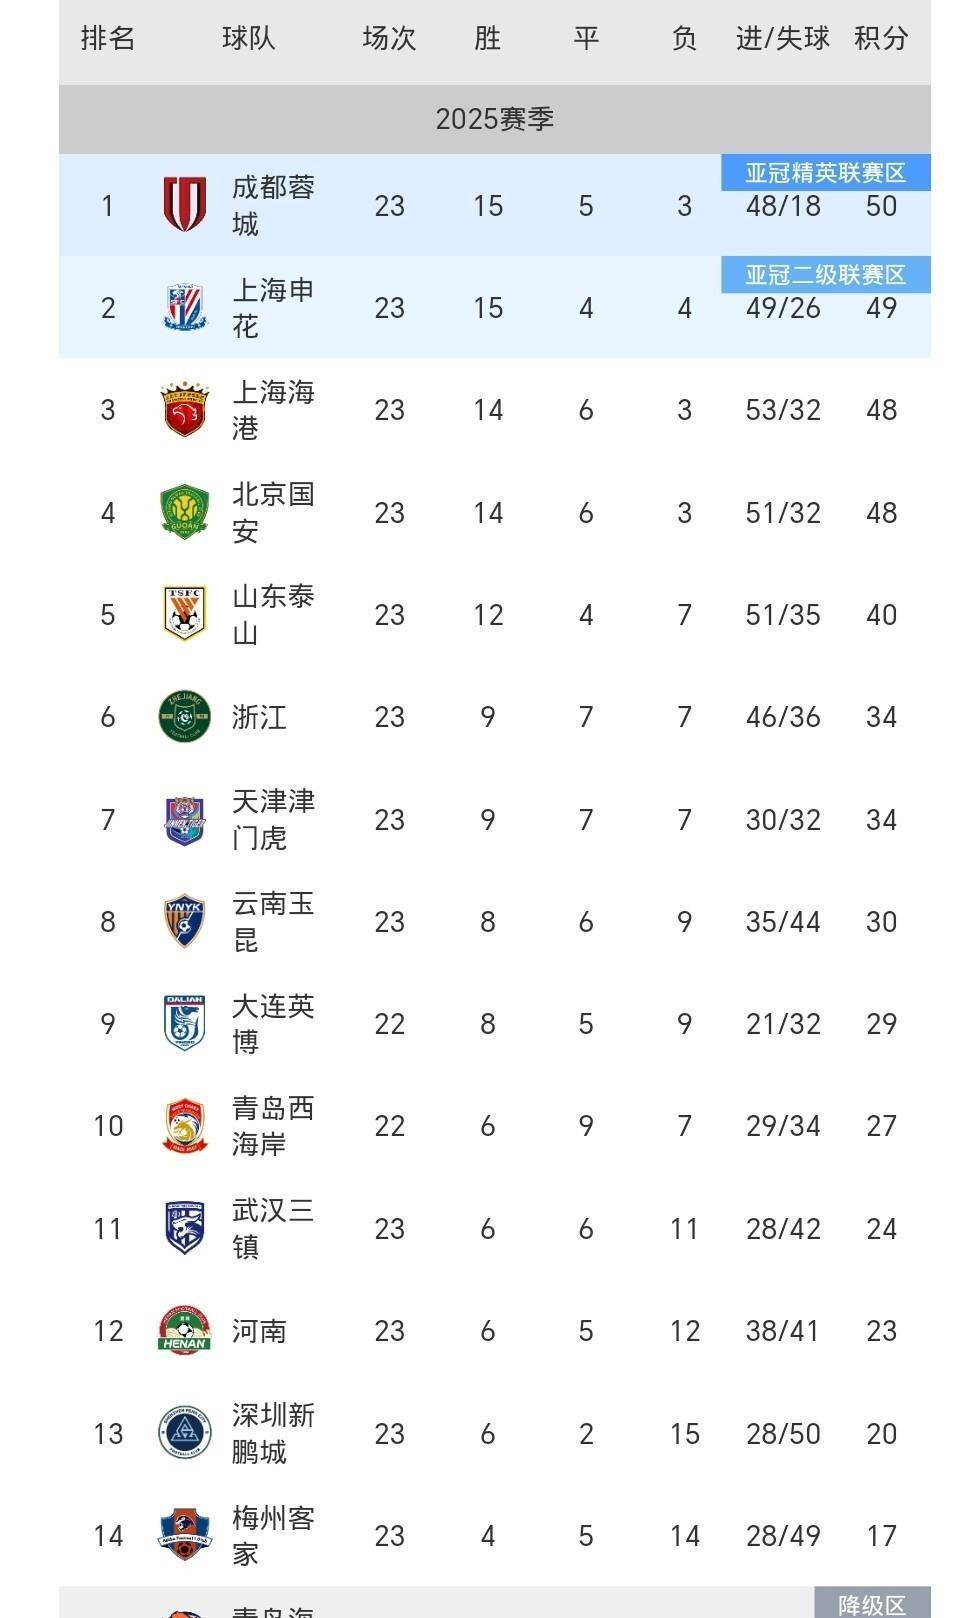Select the Meizhou Hakka team crest

pos(185,1534)
